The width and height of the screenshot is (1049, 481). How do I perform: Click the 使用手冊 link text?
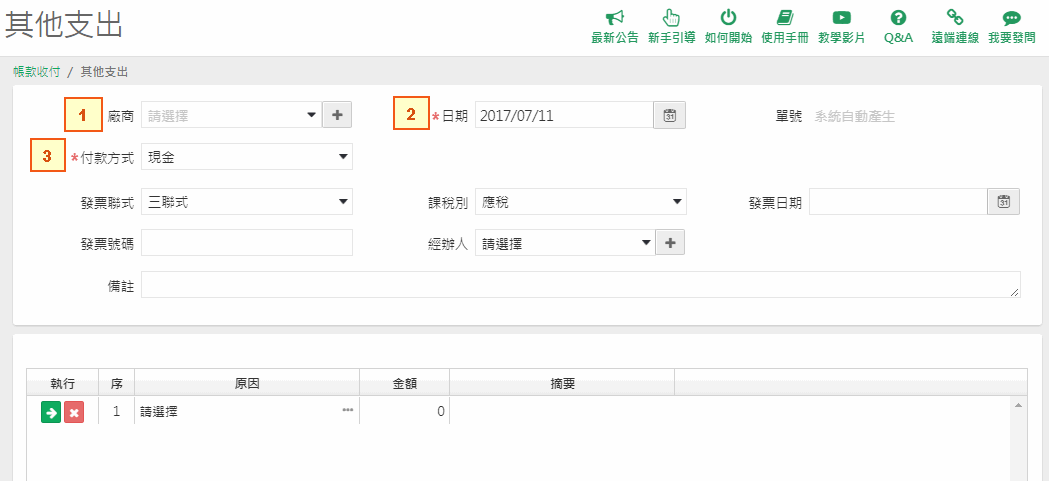coord(785,38)
